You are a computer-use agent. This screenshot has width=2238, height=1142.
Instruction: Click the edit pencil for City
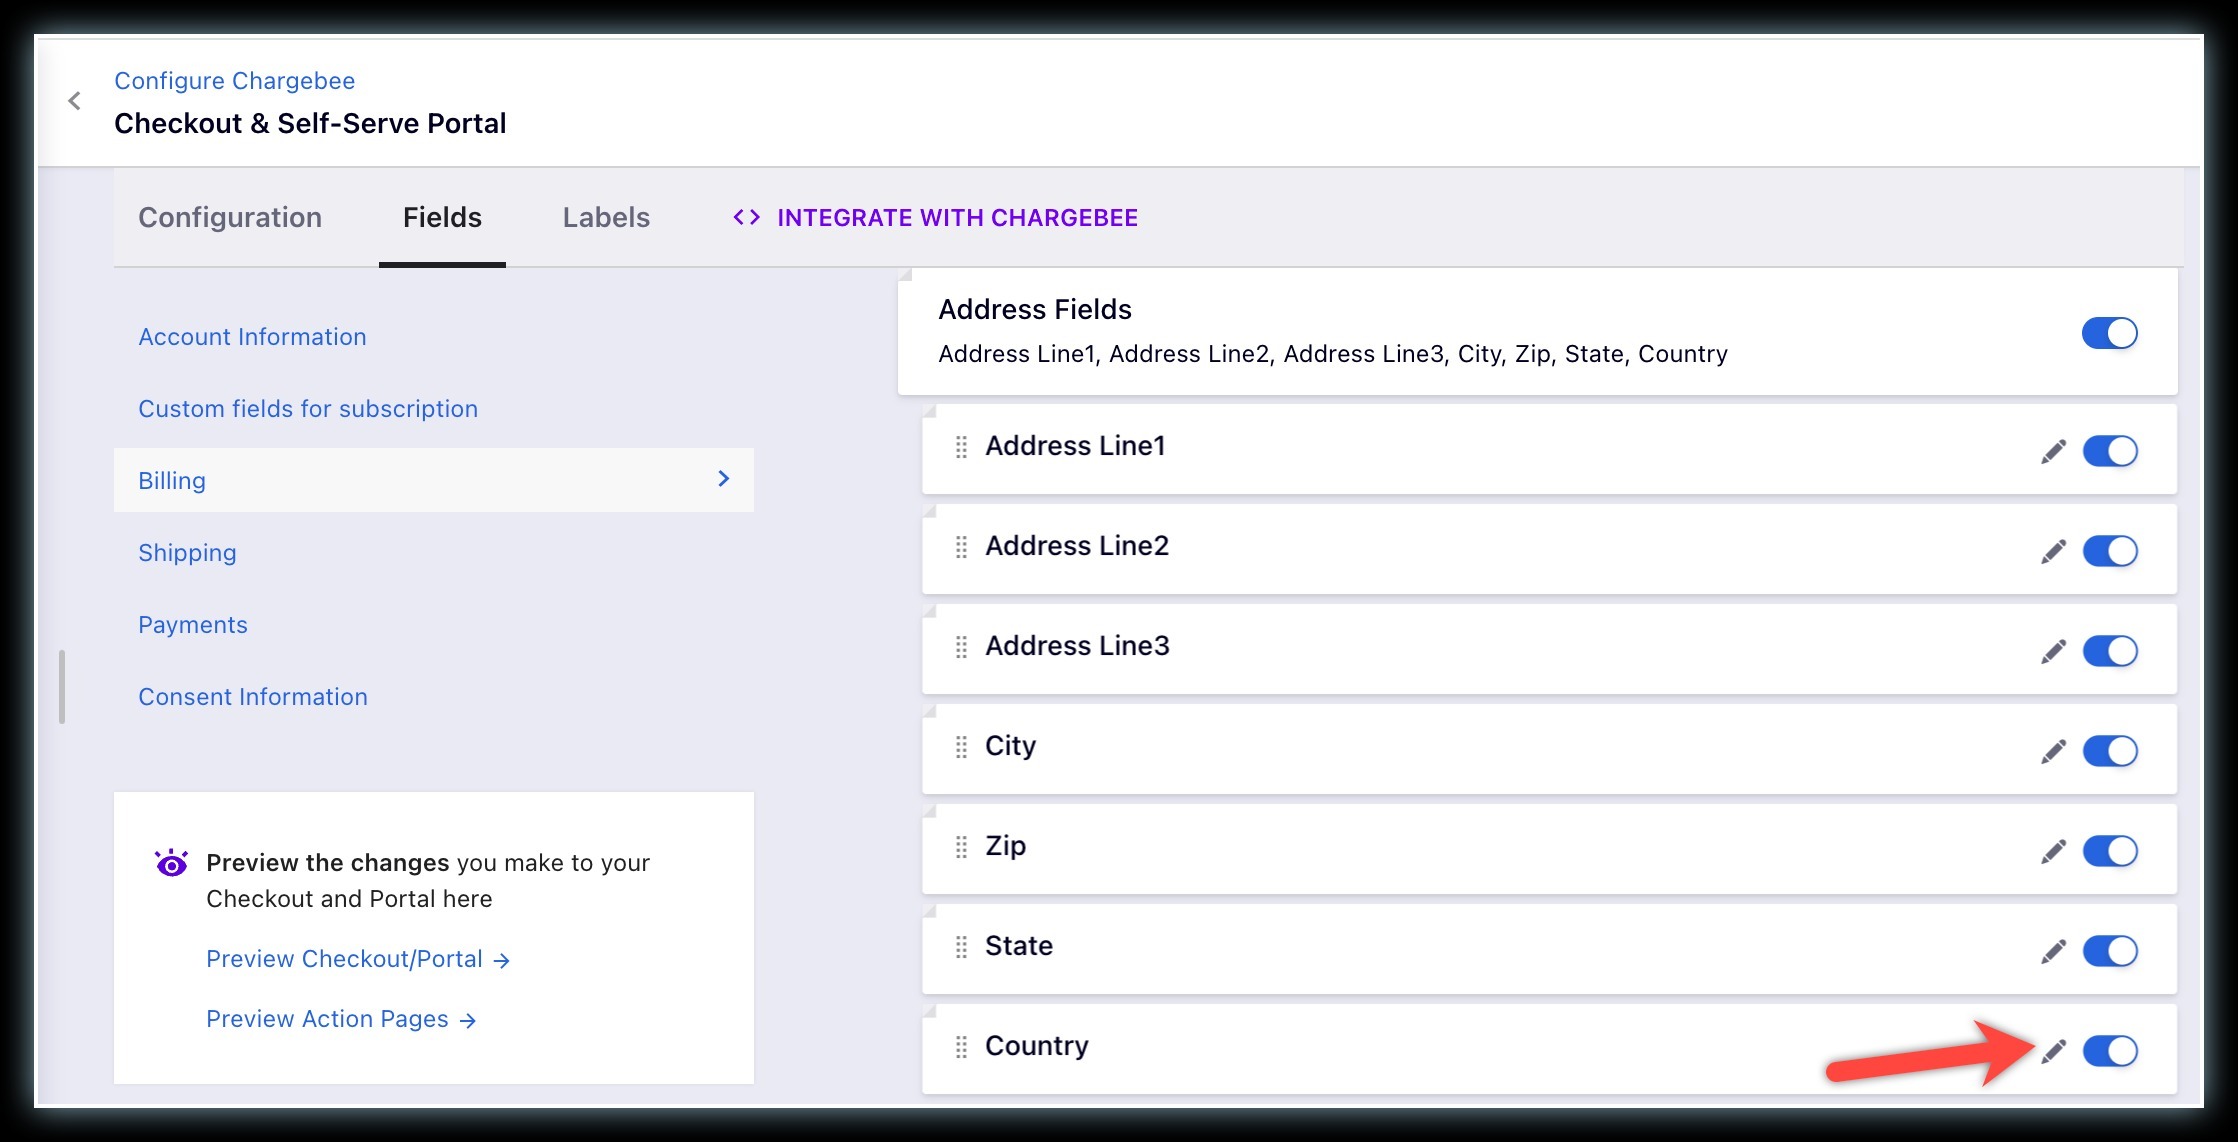click(2053, 752)
